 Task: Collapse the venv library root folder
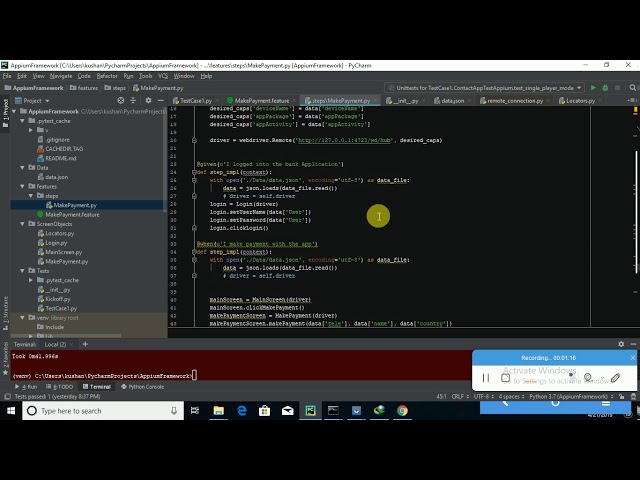pos(22,318)
